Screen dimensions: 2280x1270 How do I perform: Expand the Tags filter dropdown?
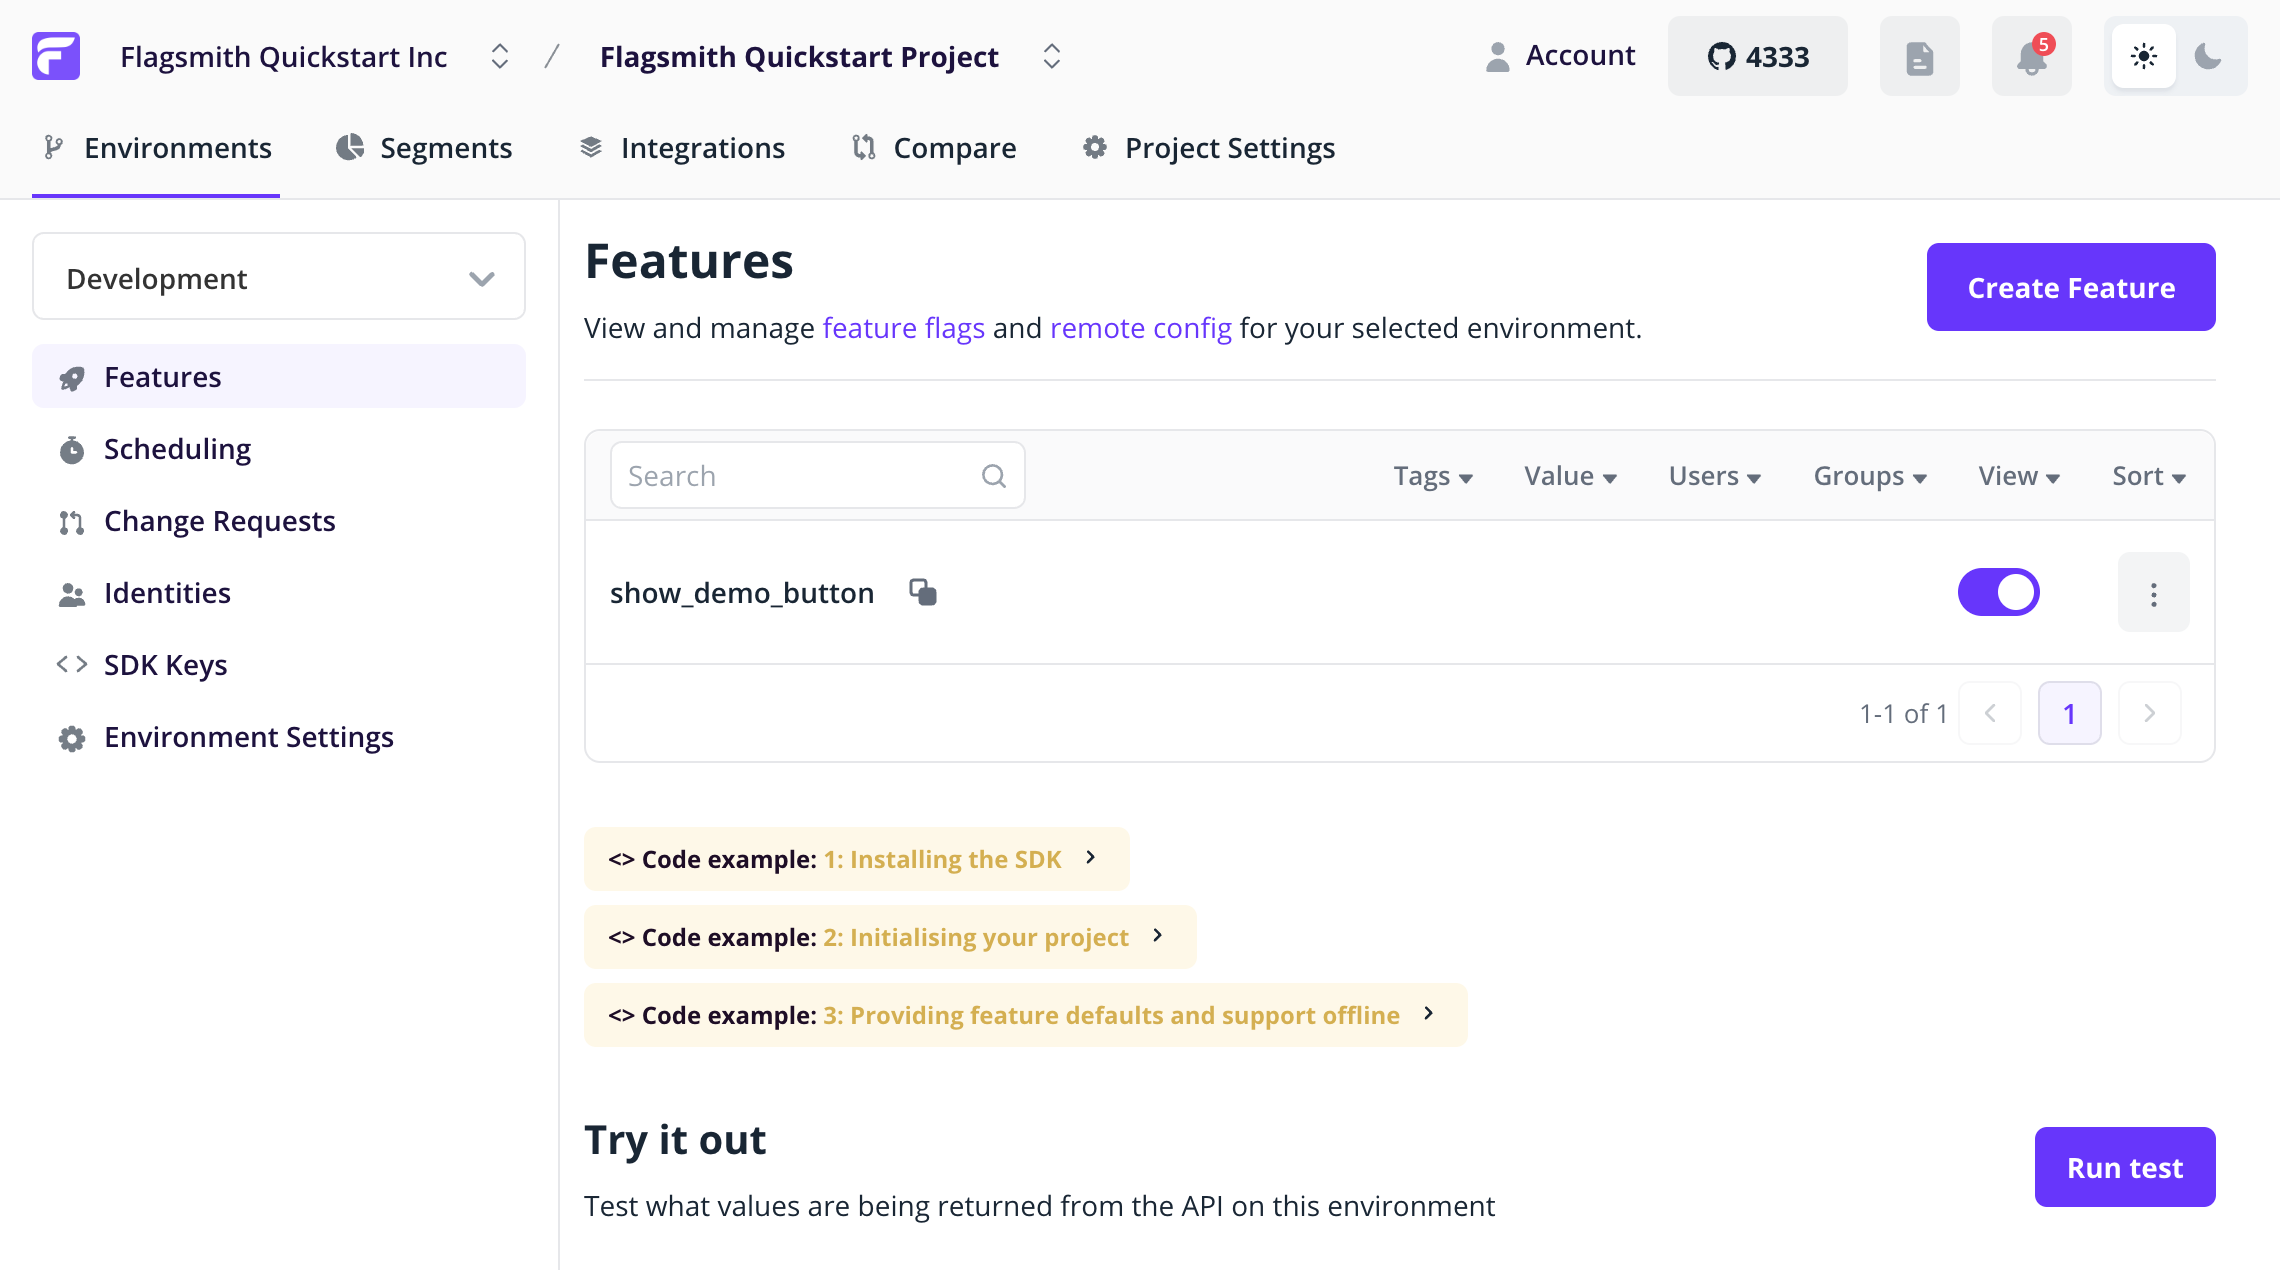coord(1433,476)
